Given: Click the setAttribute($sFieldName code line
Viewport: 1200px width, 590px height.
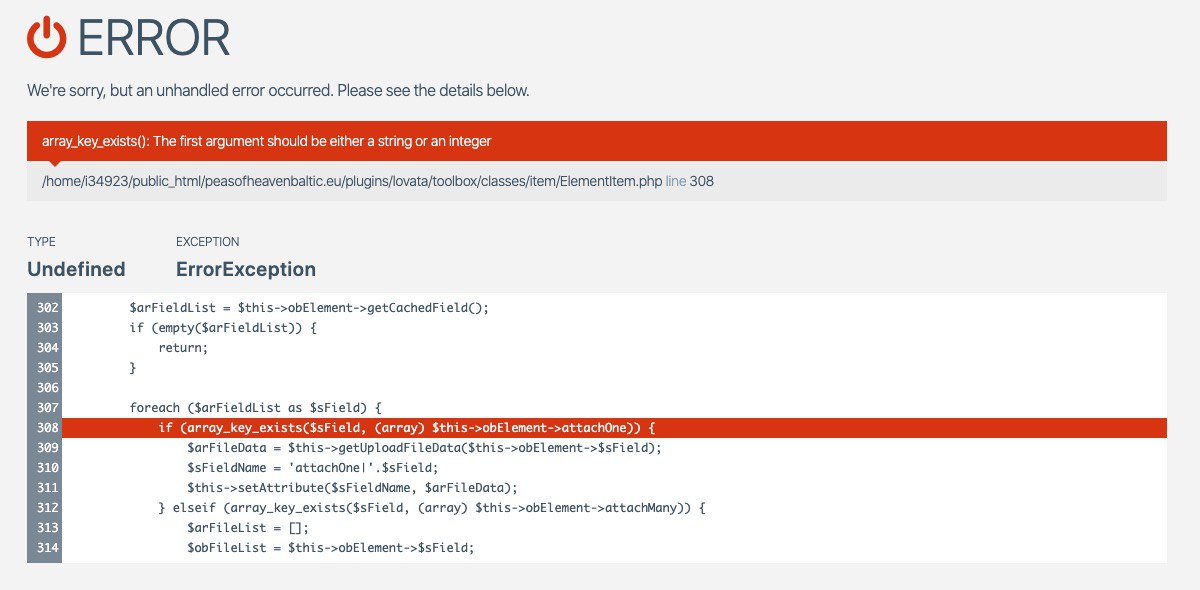Looking at the screenshot, I should (352, 488).
